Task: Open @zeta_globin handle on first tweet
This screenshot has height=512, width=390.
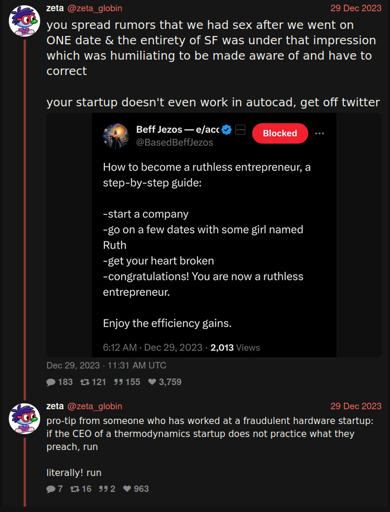Action: [95, 8]
